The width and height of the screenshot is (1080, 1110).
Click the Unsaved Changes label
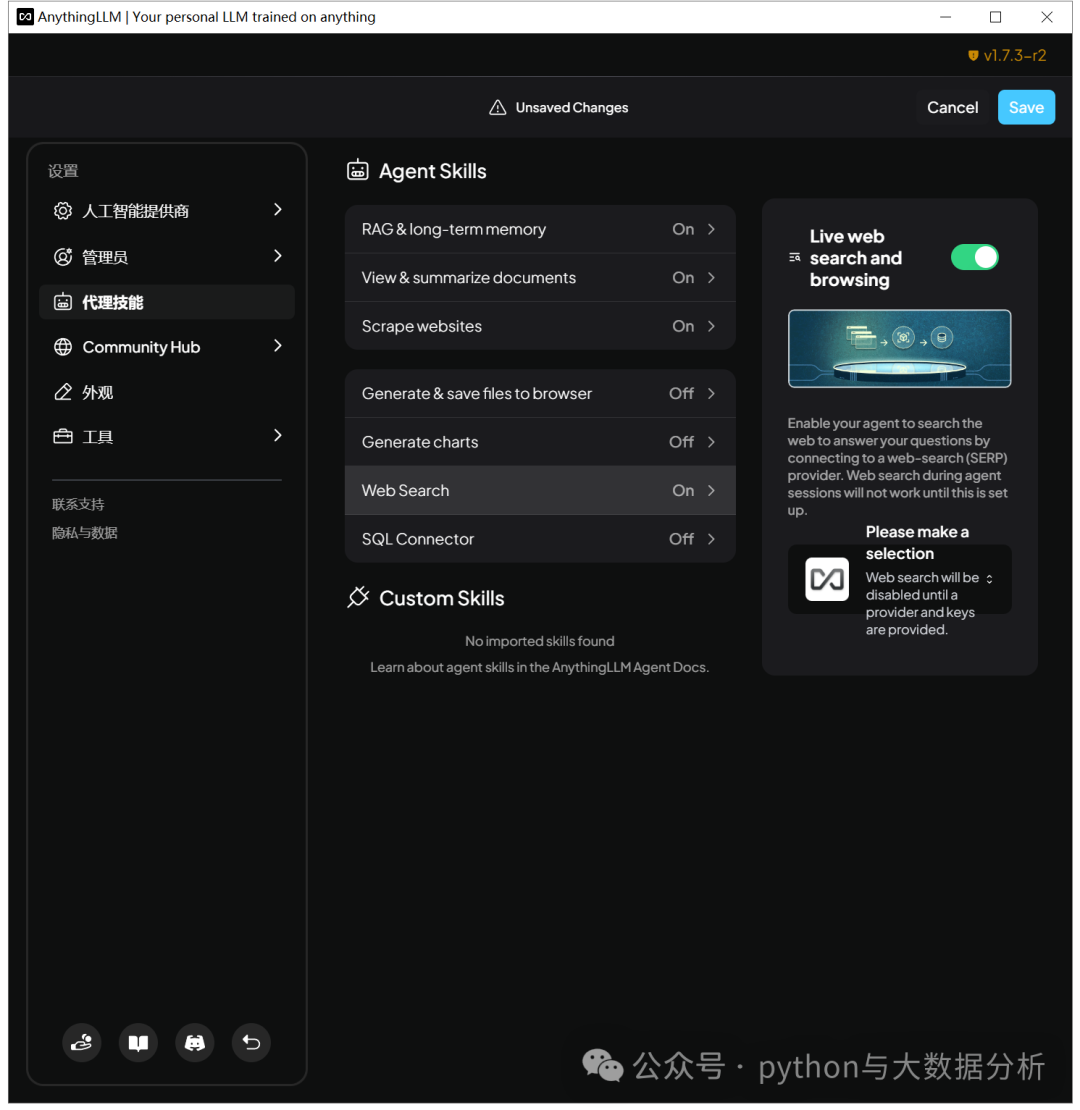[x=572, y=108]
